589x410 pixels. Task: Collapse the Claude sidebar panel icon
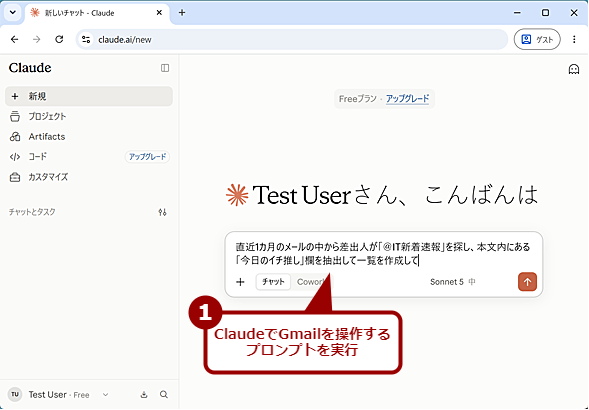[x=165, y=68]
